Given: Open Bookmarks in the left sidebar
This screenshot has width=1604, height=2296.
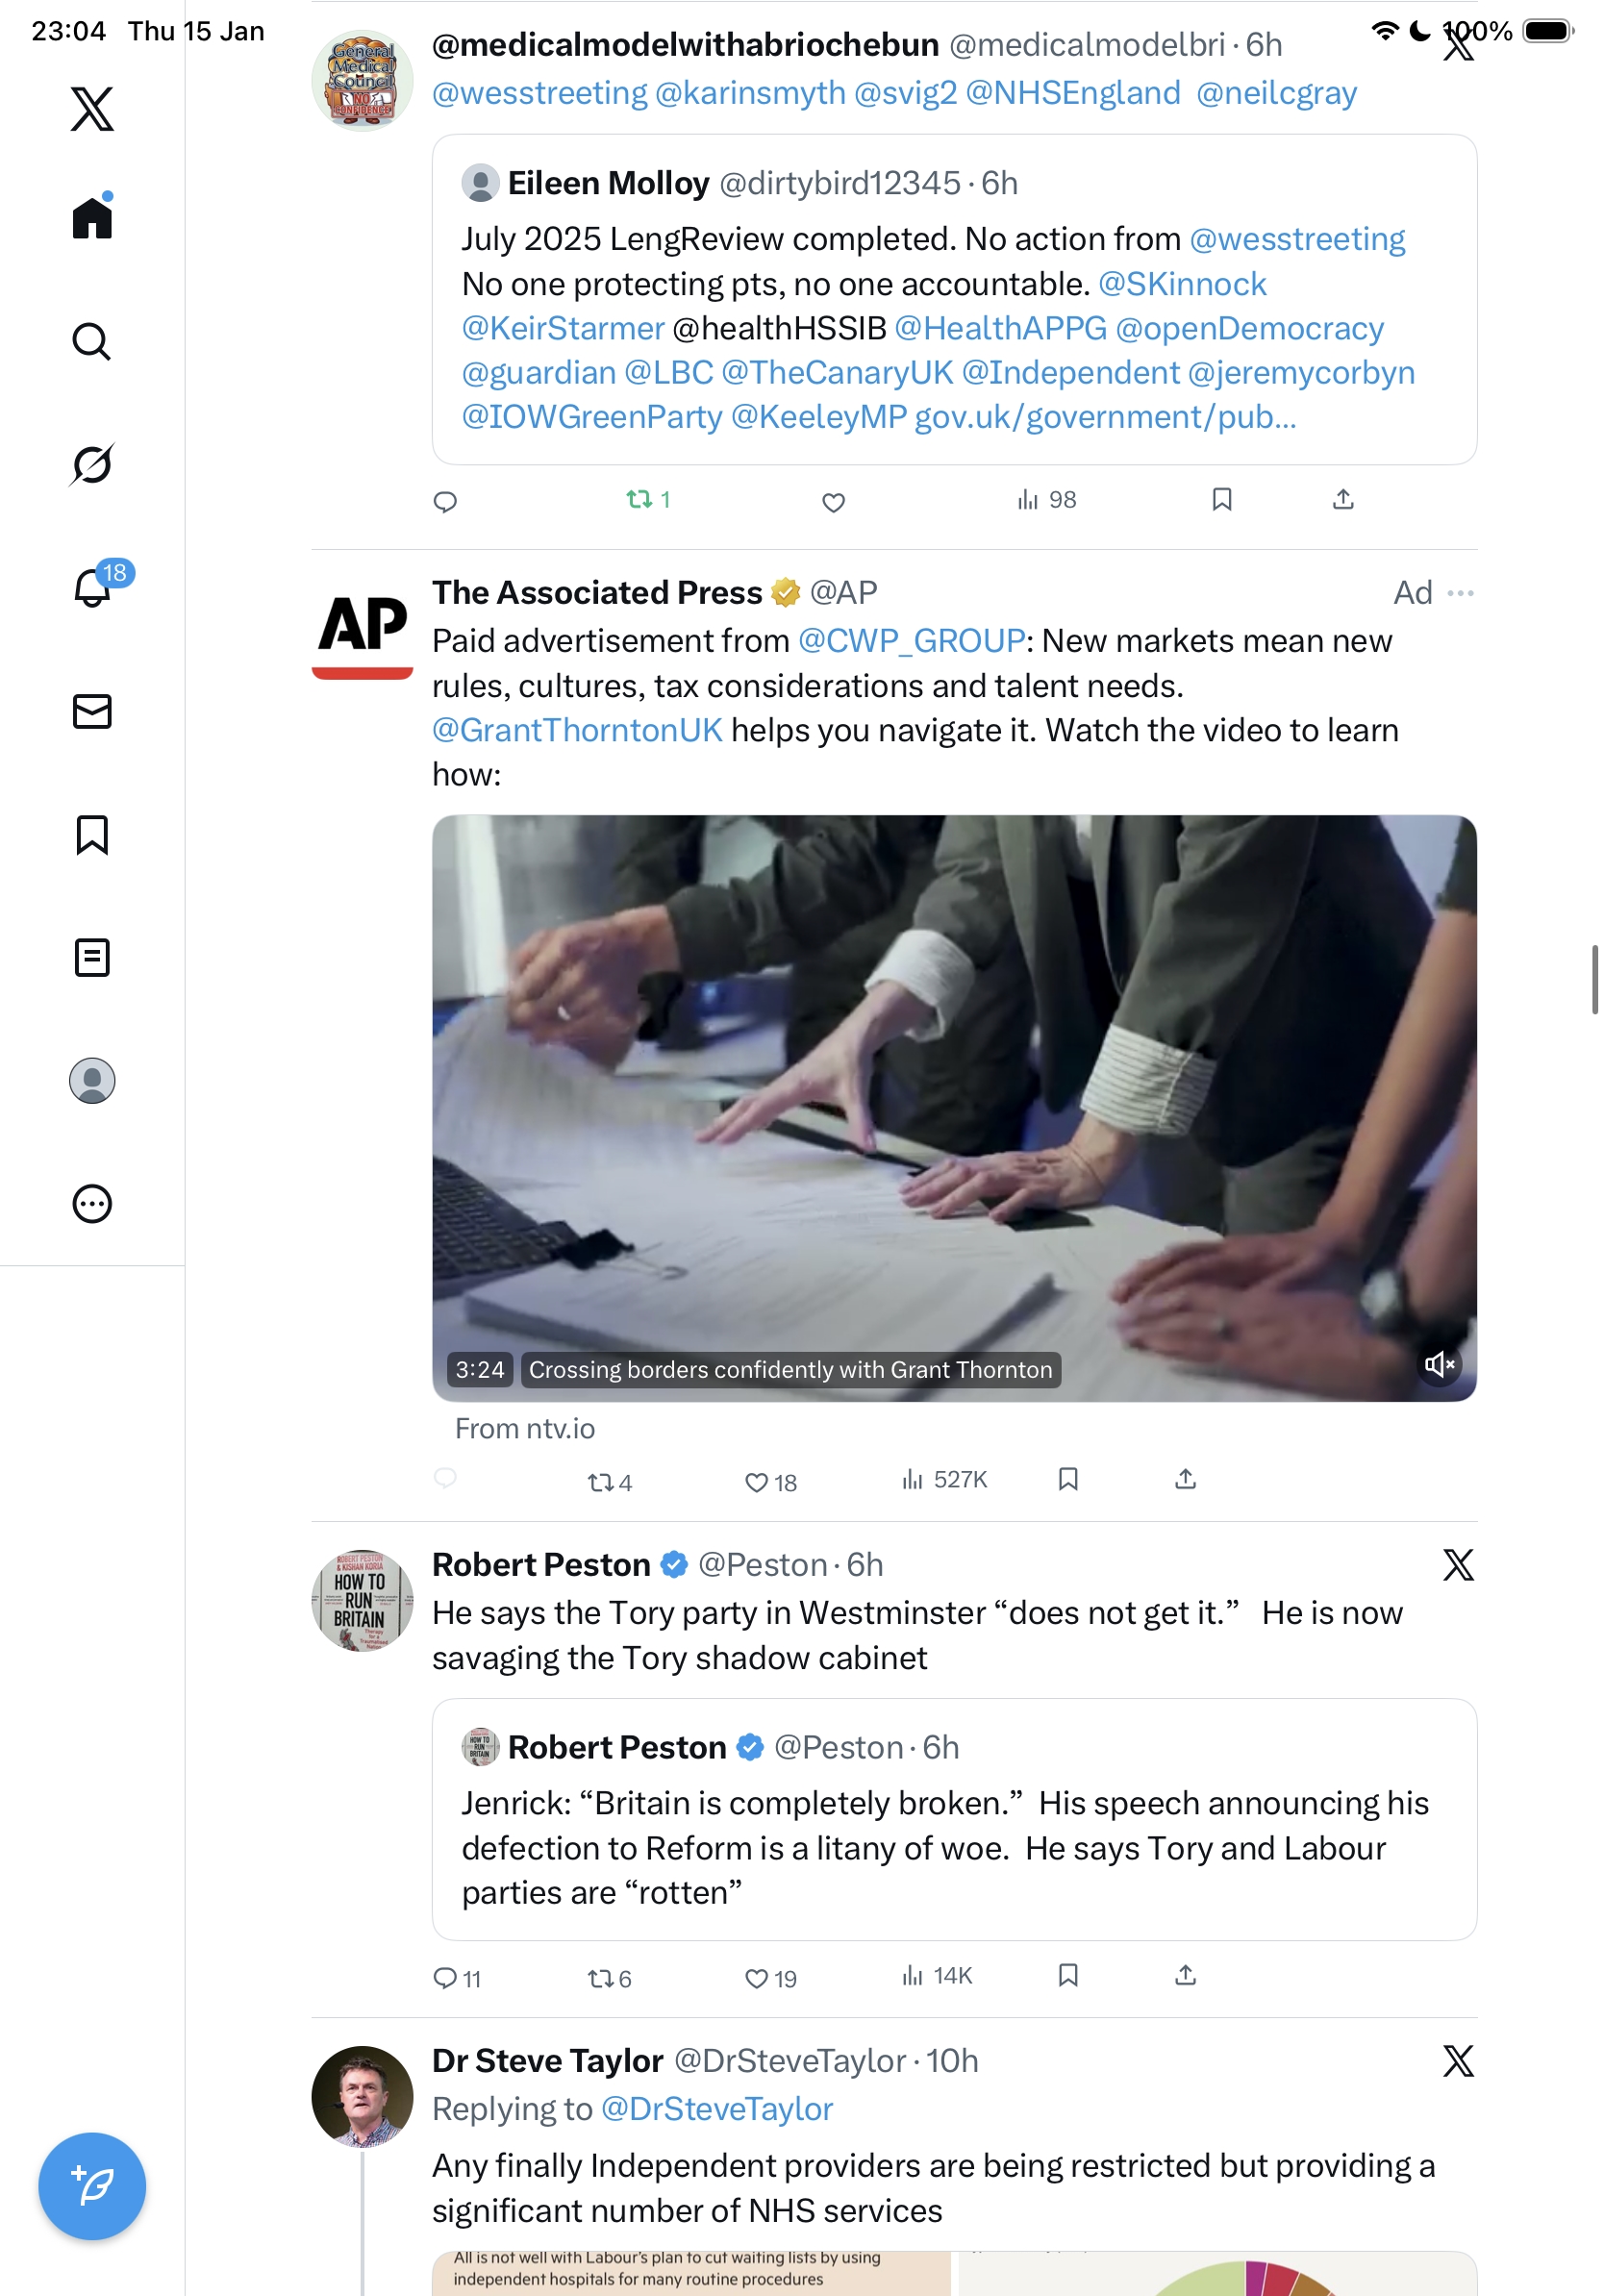Looking at the screenshot, I should coord(92,834).
